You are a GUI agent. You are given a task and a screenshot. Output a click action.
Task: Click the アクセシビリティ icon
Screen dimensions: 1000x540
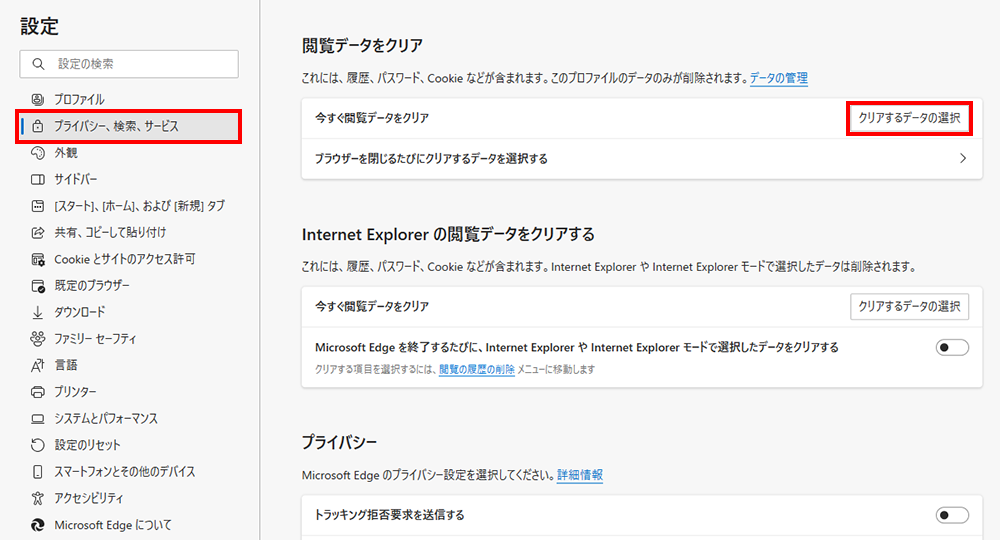38,498
